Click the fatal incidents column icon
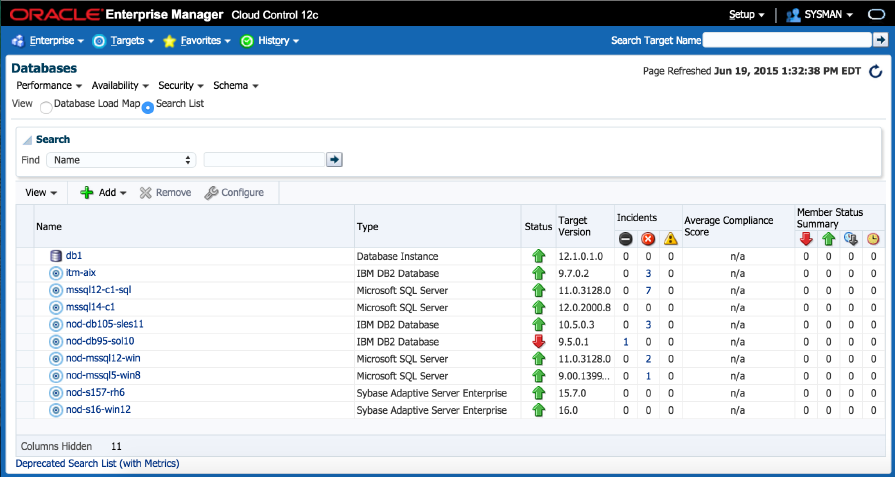895x477 pixels. 626,239
